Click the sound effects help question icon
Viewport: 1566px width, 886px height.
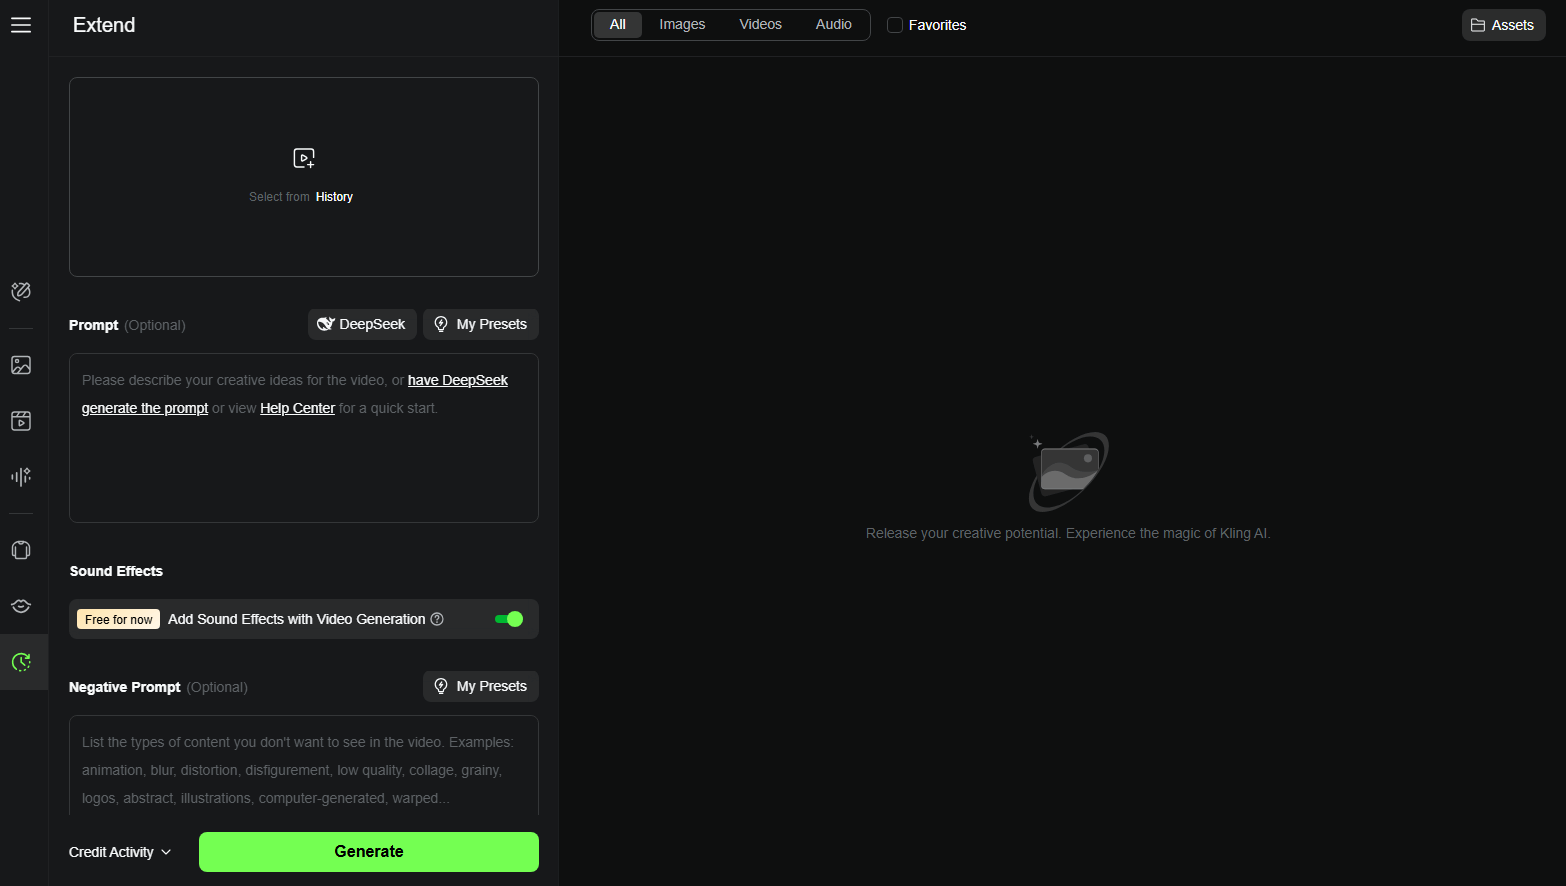coord(437,619)
